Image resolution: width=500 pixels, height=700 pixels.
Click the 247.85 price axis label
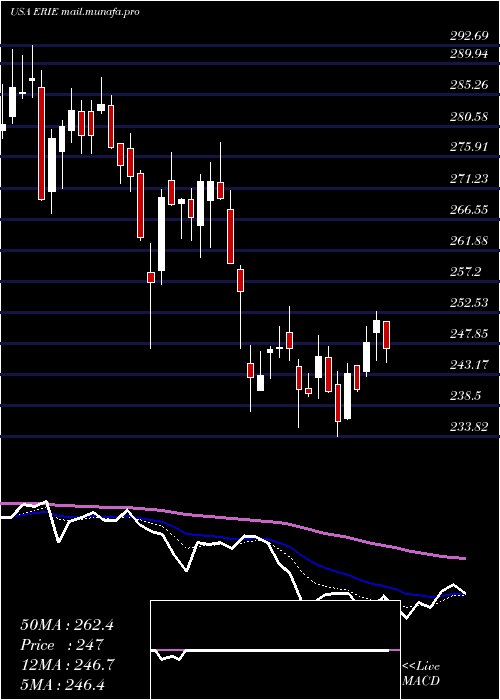(x=469, y=334)
